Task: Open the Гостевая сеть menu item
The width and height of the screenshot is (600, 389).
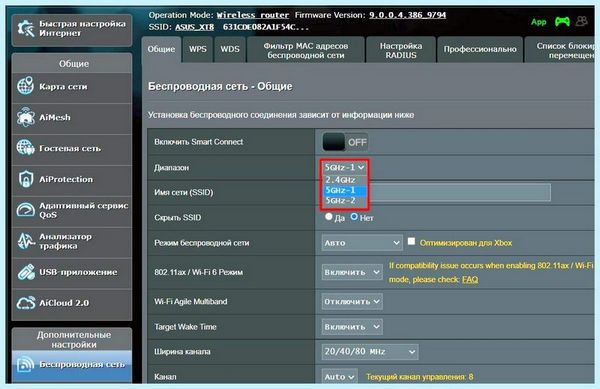Action: click(72, 149)
